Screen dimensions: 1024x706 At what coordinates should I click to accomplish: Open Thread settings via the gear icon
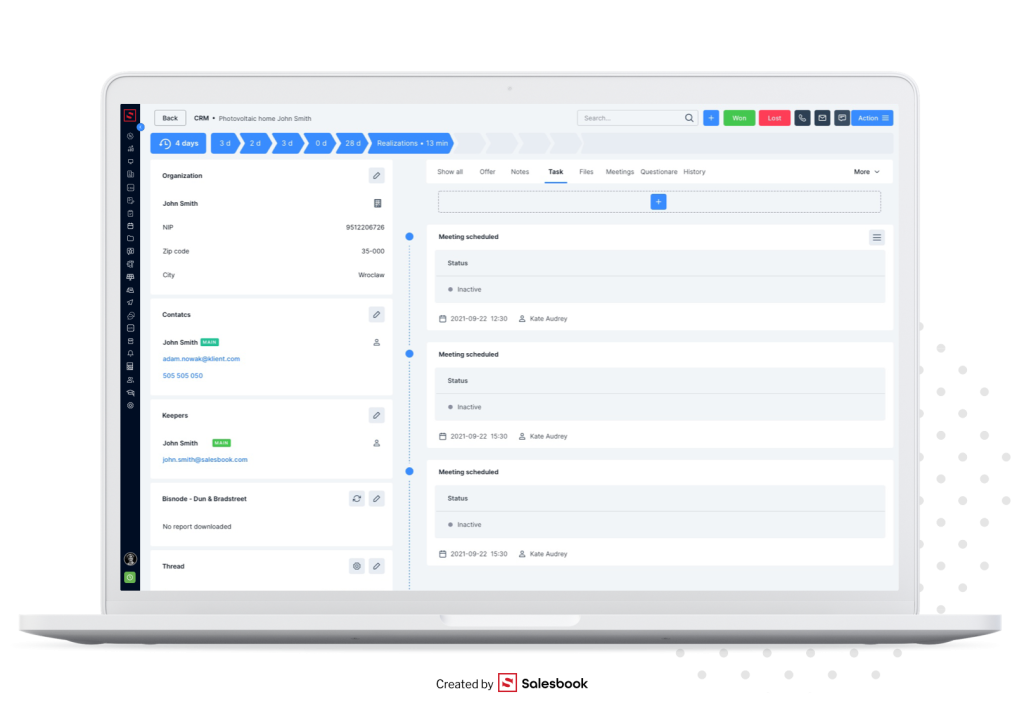tap(356, 566)
